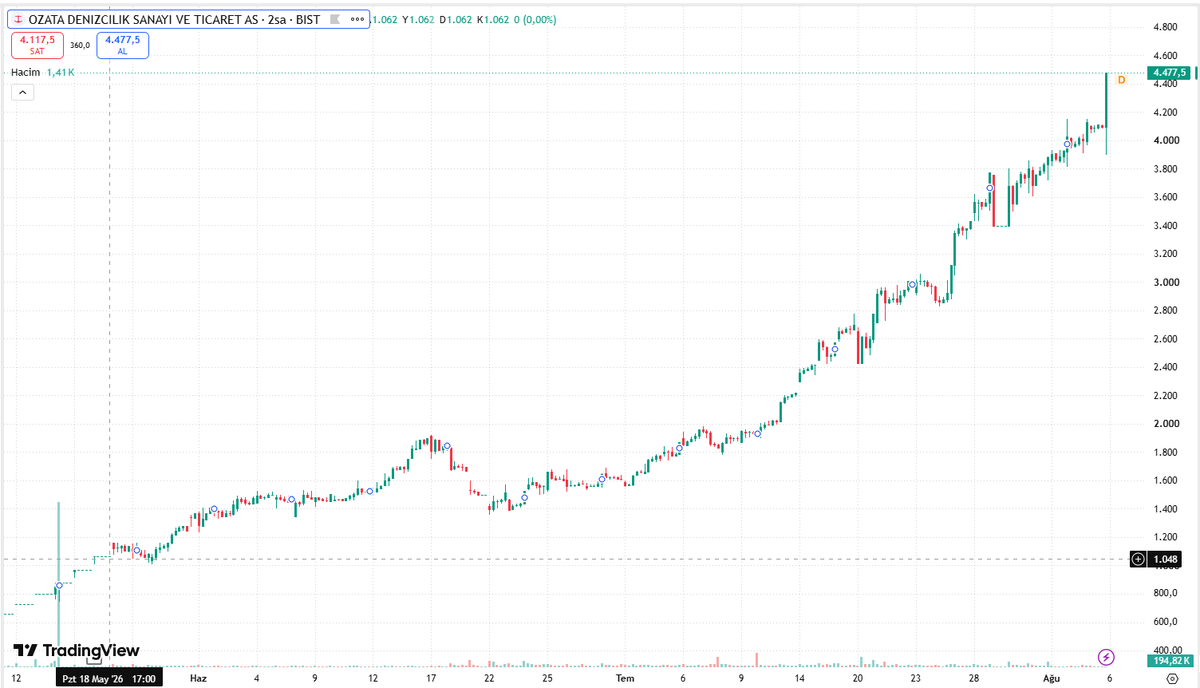
Task: Click the blue AL buy button
Action: pyautogui.click(x=123, y=45)
